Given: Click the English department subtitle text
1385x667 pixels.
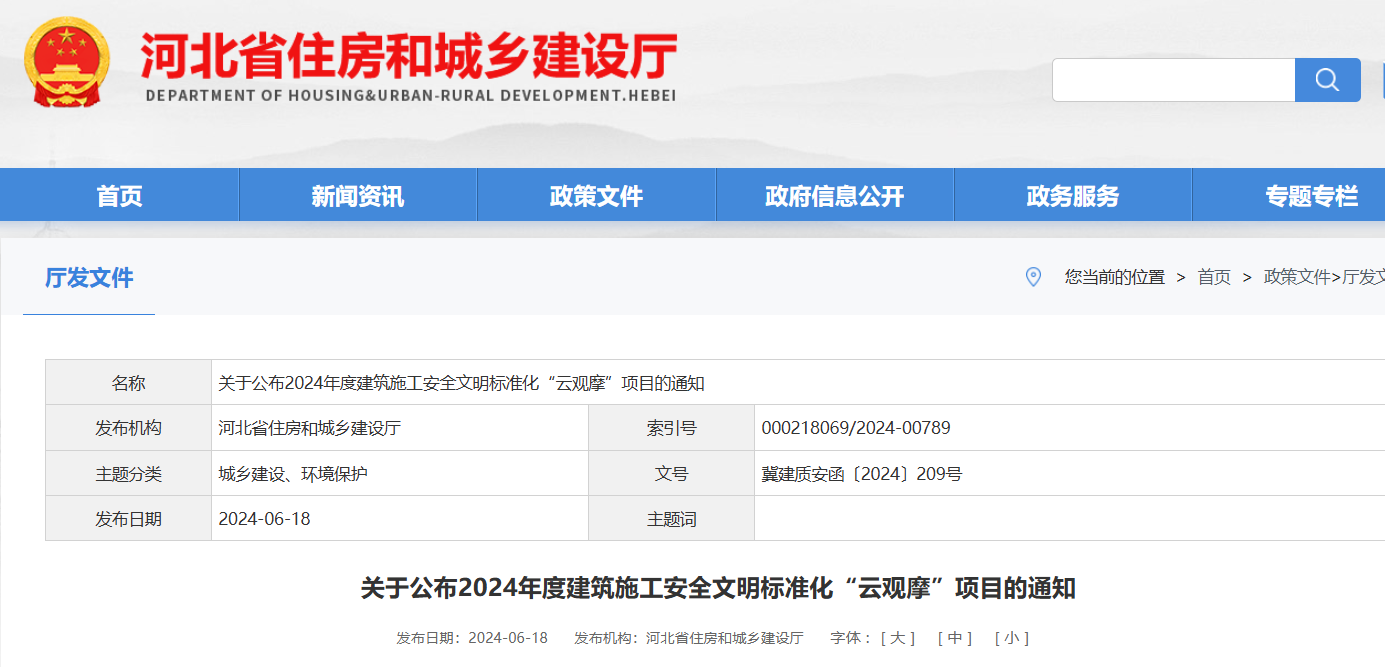Looking at the screenshot, I should point(411,96).
